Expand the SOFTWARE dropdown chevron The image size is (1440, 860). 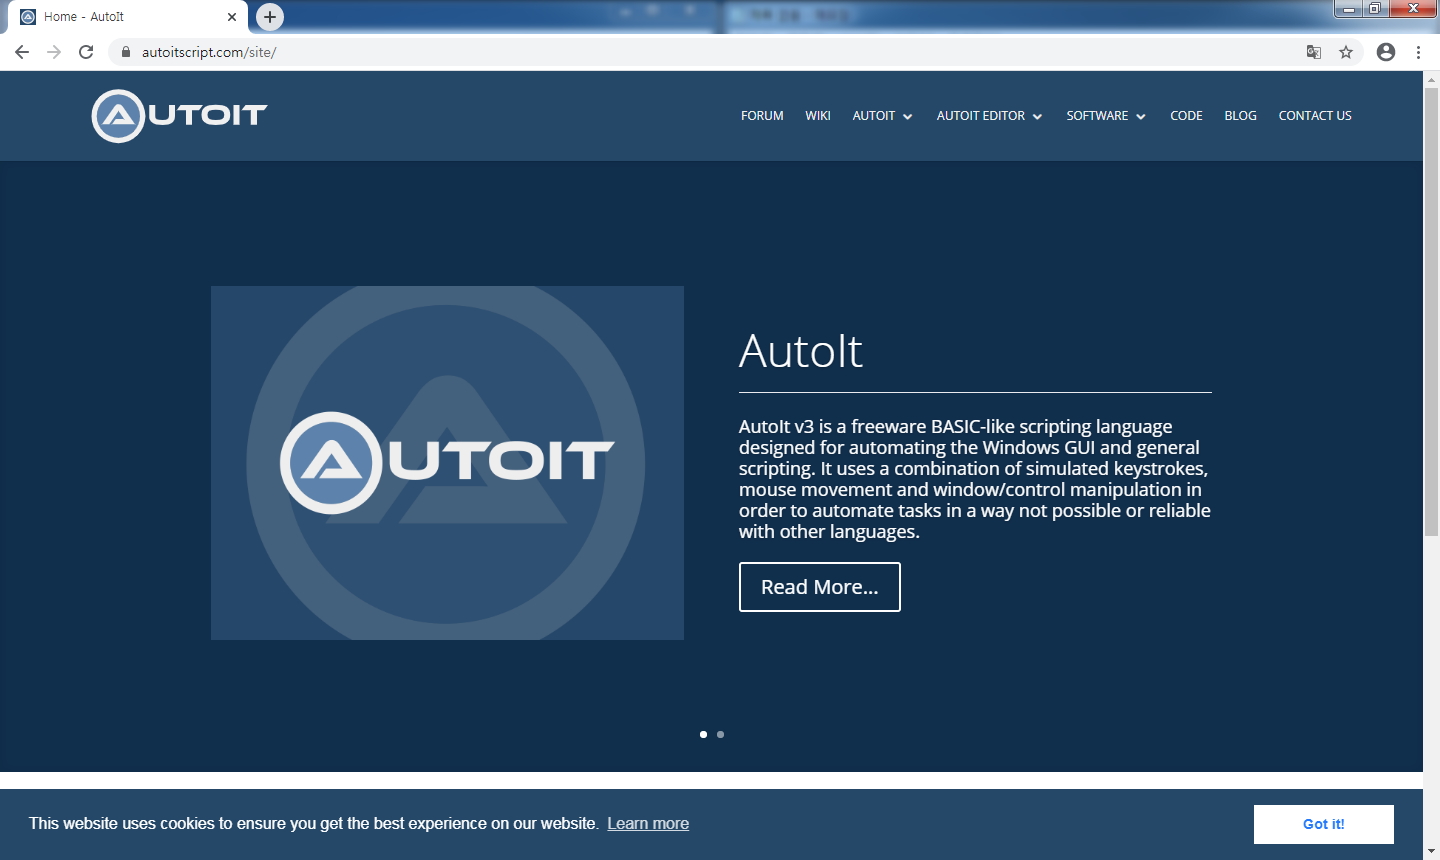pyautogui.click(x=1141, y=117)
